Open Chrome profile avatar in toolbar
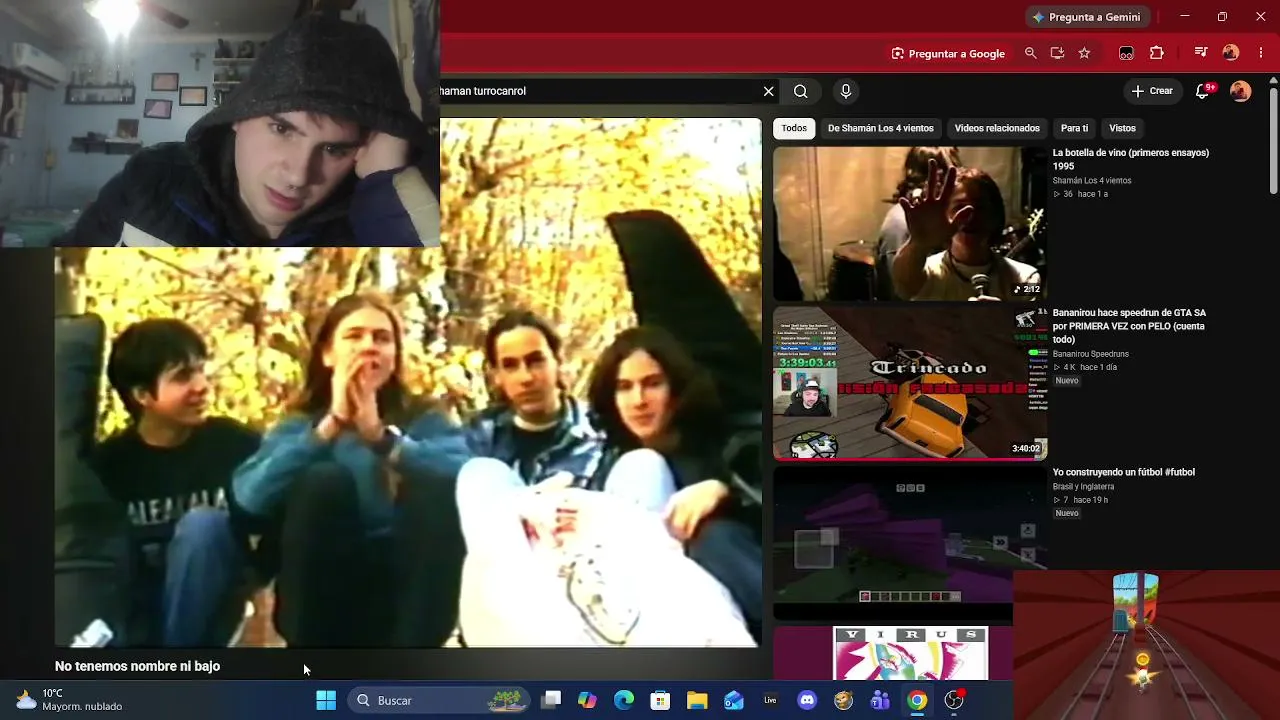Screen dimensions: 1280x720 tap(1231, 53)
